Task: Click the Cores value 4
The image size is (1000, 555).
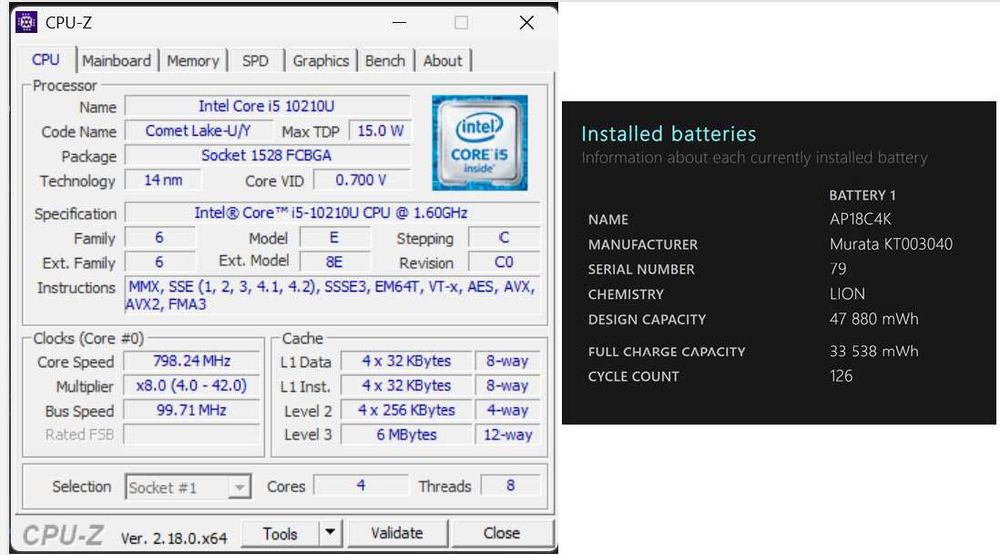Action: [361, 485]
